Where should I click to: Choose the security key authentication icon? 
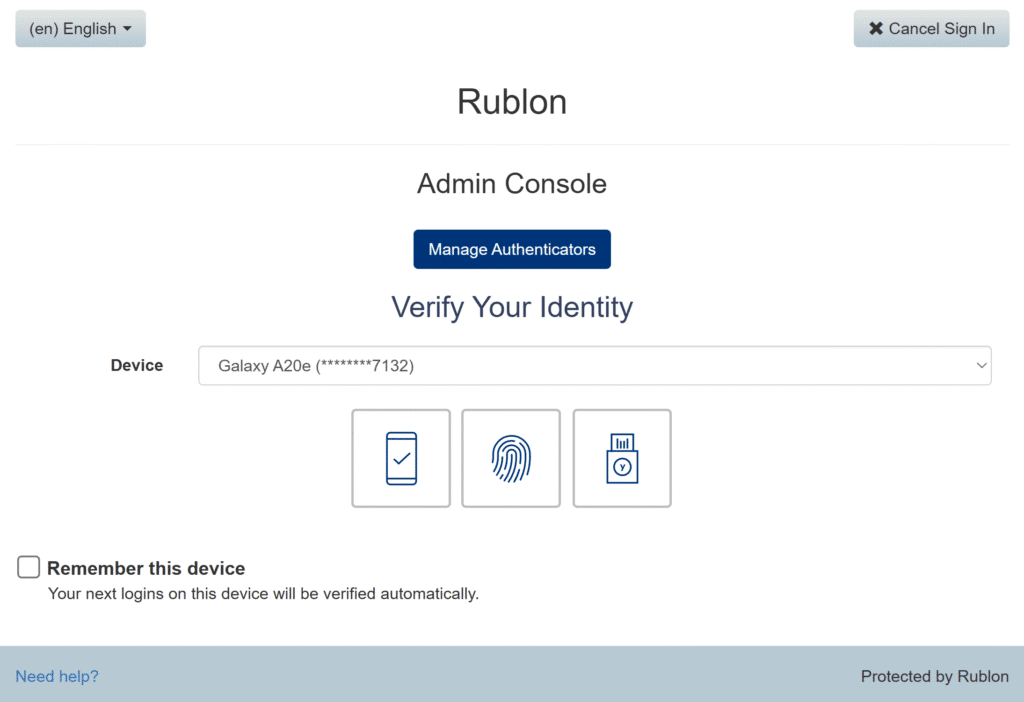[621, 458]
